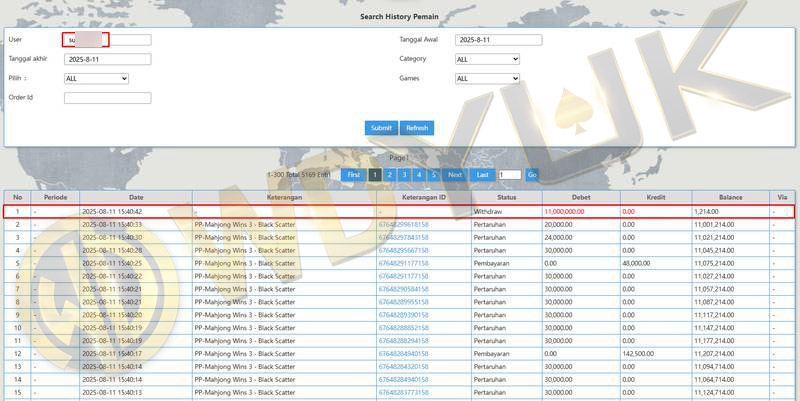Go to First page
This screenshot has height=401, width=800.
354,174
